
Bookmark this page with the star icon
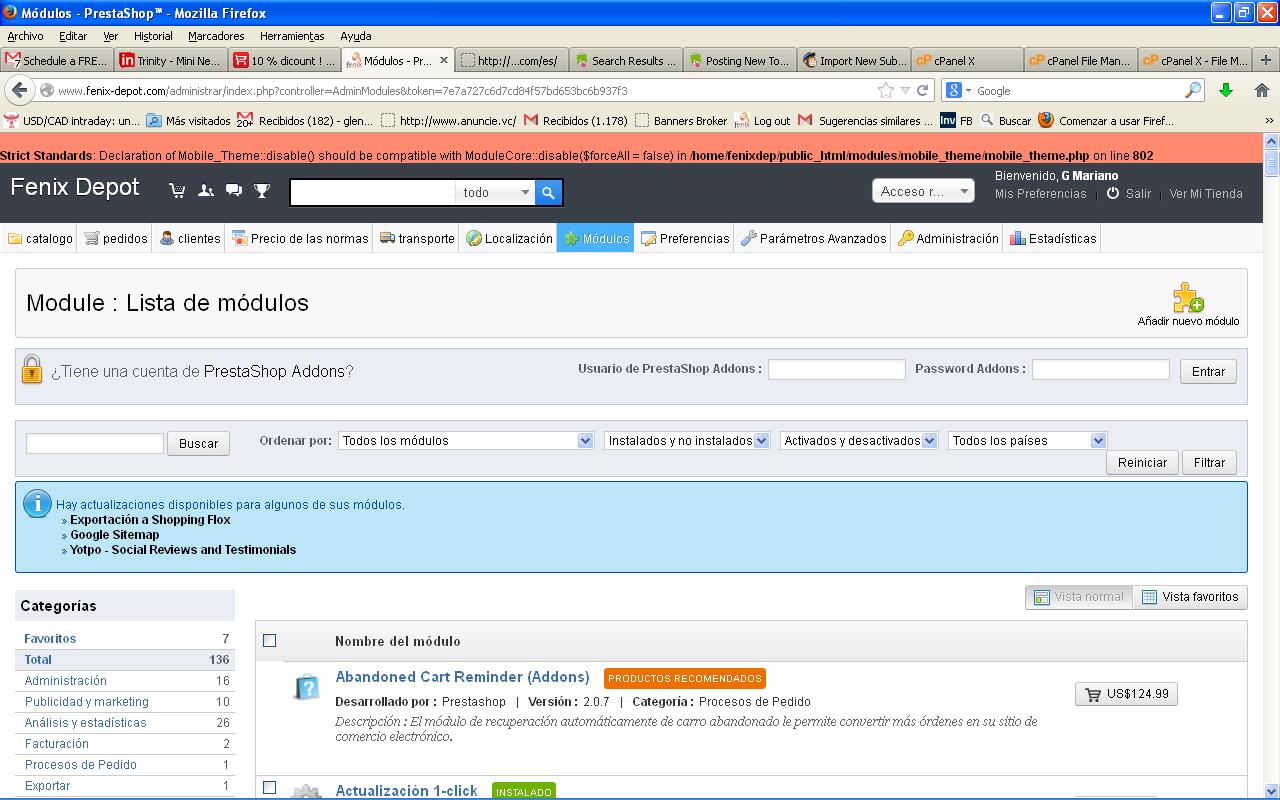click(x=886, y=90)
